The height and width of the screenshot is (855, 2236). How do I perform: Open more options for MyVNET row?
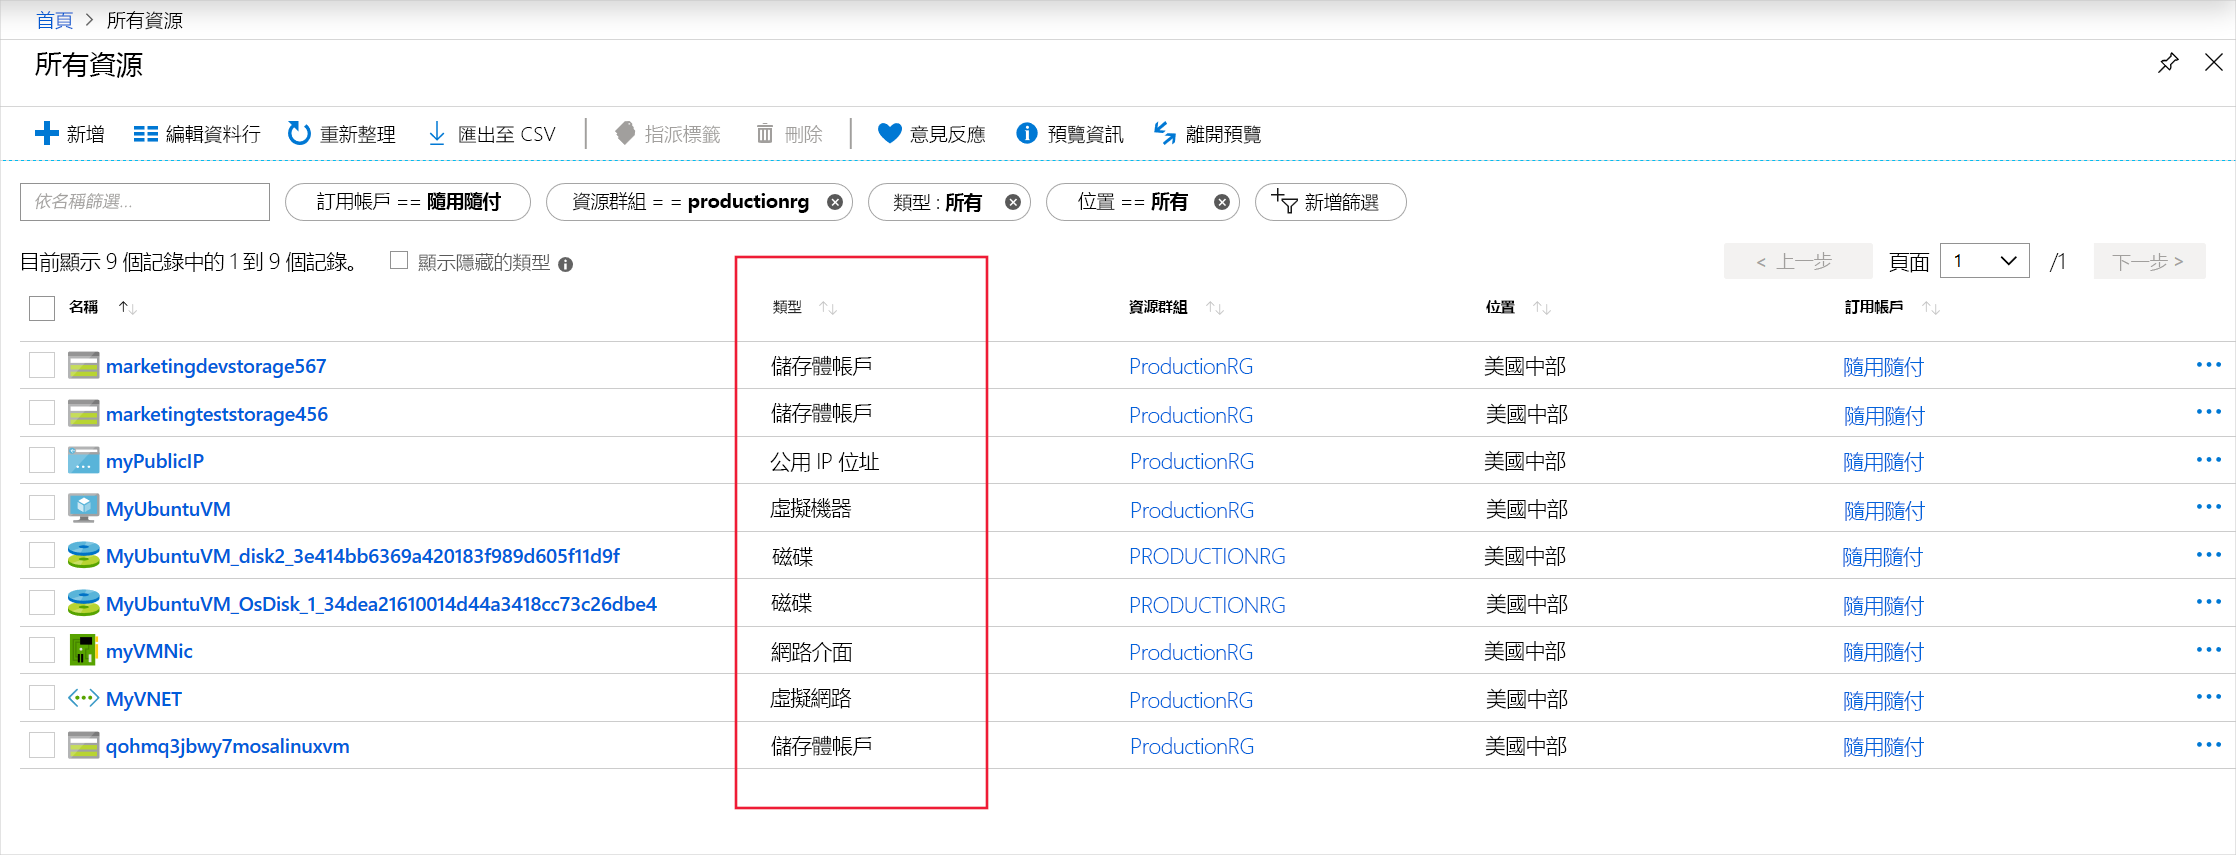coord(2209,697)
